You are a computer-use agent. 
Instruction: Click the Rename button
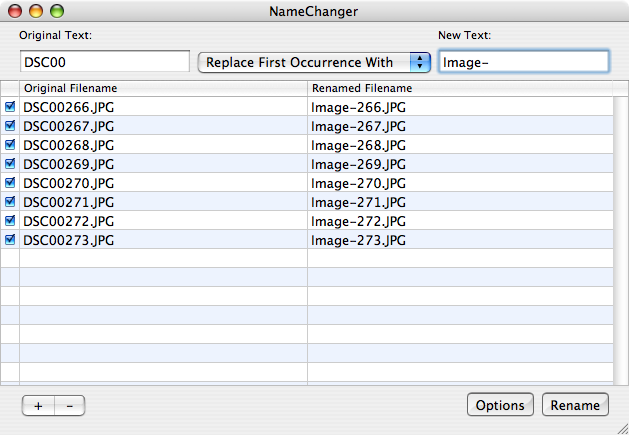(x=575, y=405)
